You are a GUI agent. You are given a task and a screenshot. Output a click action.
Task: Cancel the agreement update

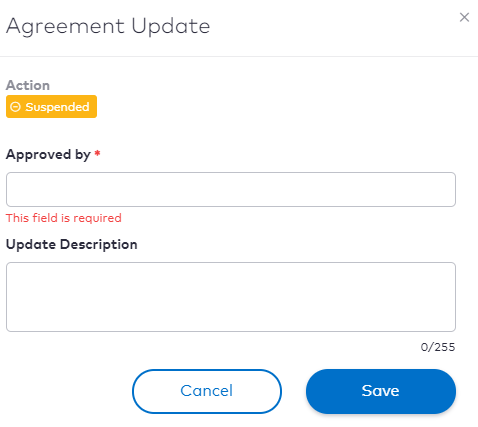(207, 391)
